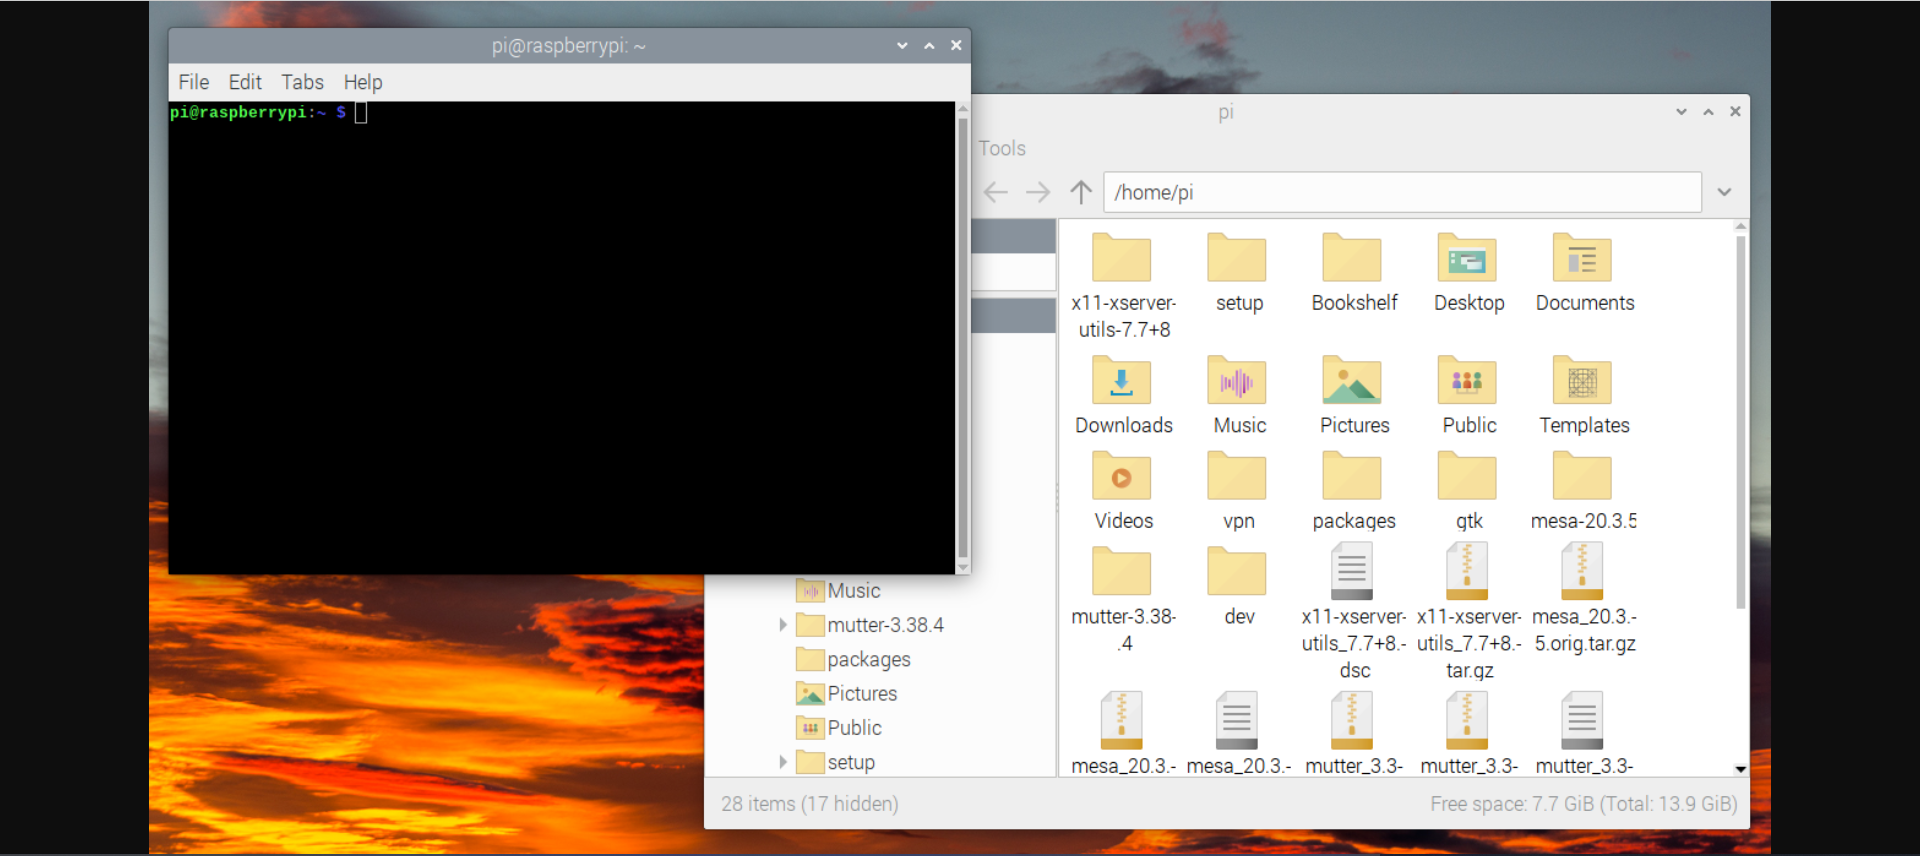Image resolution: width=1920 pixels, height=856 pixels.
Task: Click the terminal command prompt area
Action: 562,338
